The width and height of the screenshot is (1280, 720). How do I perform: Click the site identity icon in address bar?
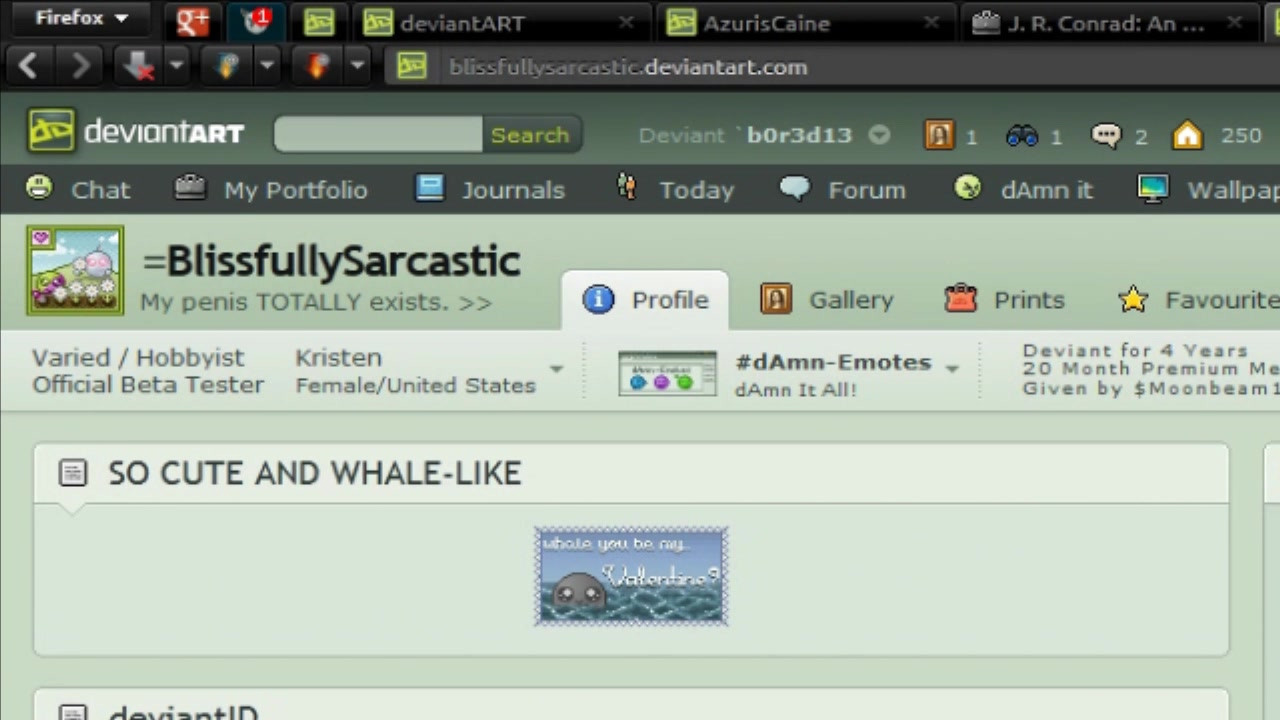[412, 67]
